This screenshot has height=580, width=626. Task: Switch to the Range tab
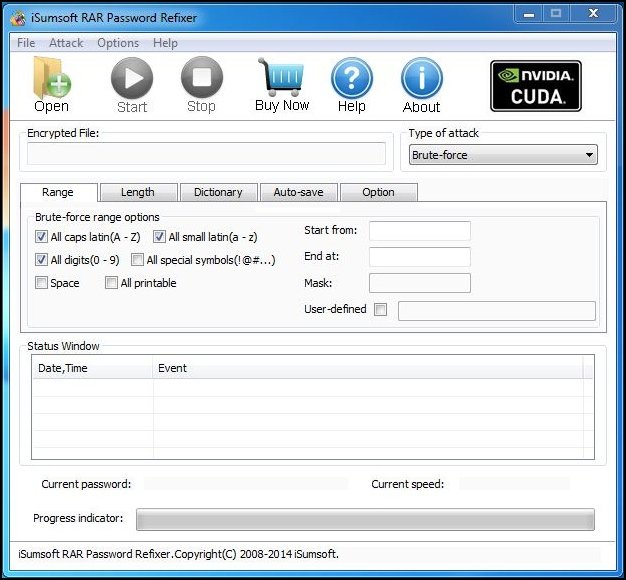click(x=59, y=192)
